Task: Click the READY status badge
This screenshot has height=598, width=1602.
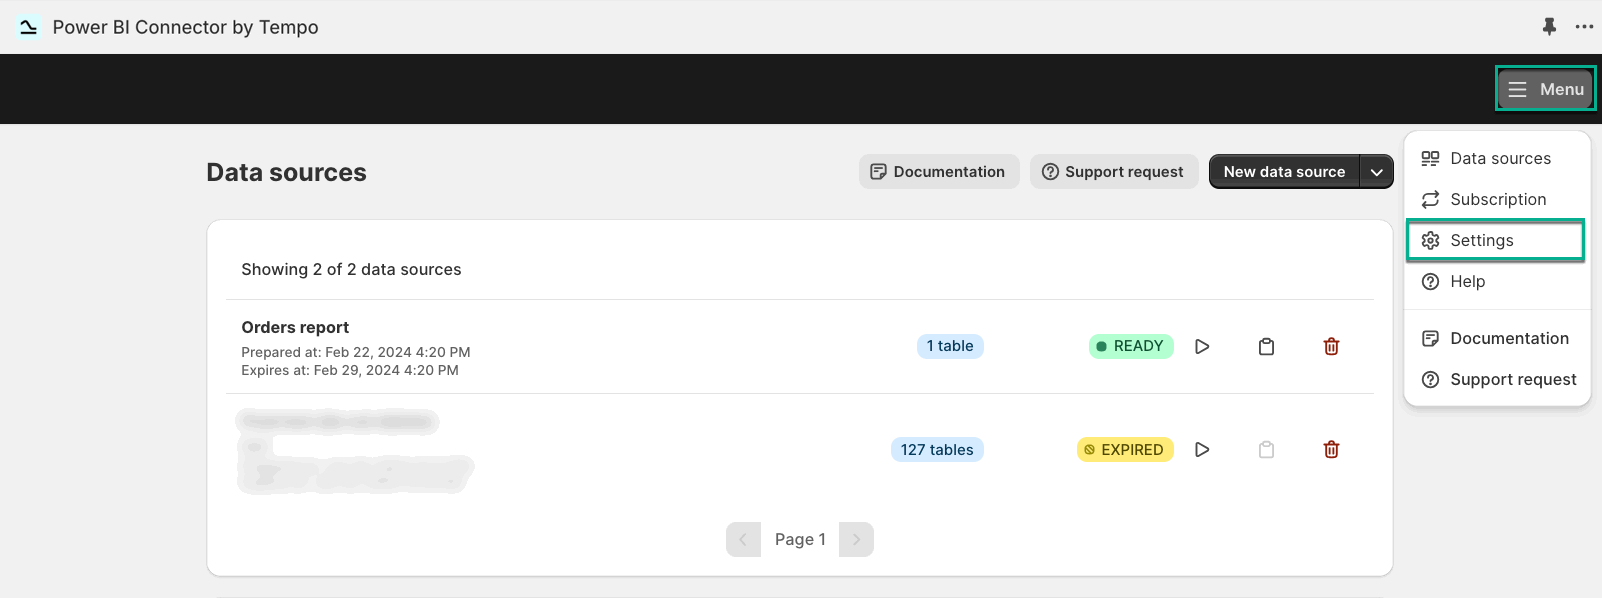Action: pos(1131,346)
